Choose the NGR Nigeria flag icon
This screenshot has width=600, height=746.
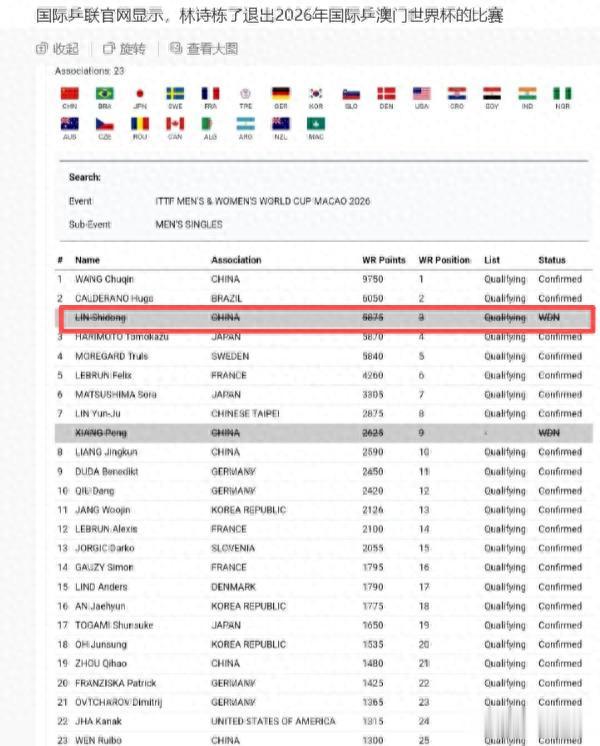tap(563, 94)
